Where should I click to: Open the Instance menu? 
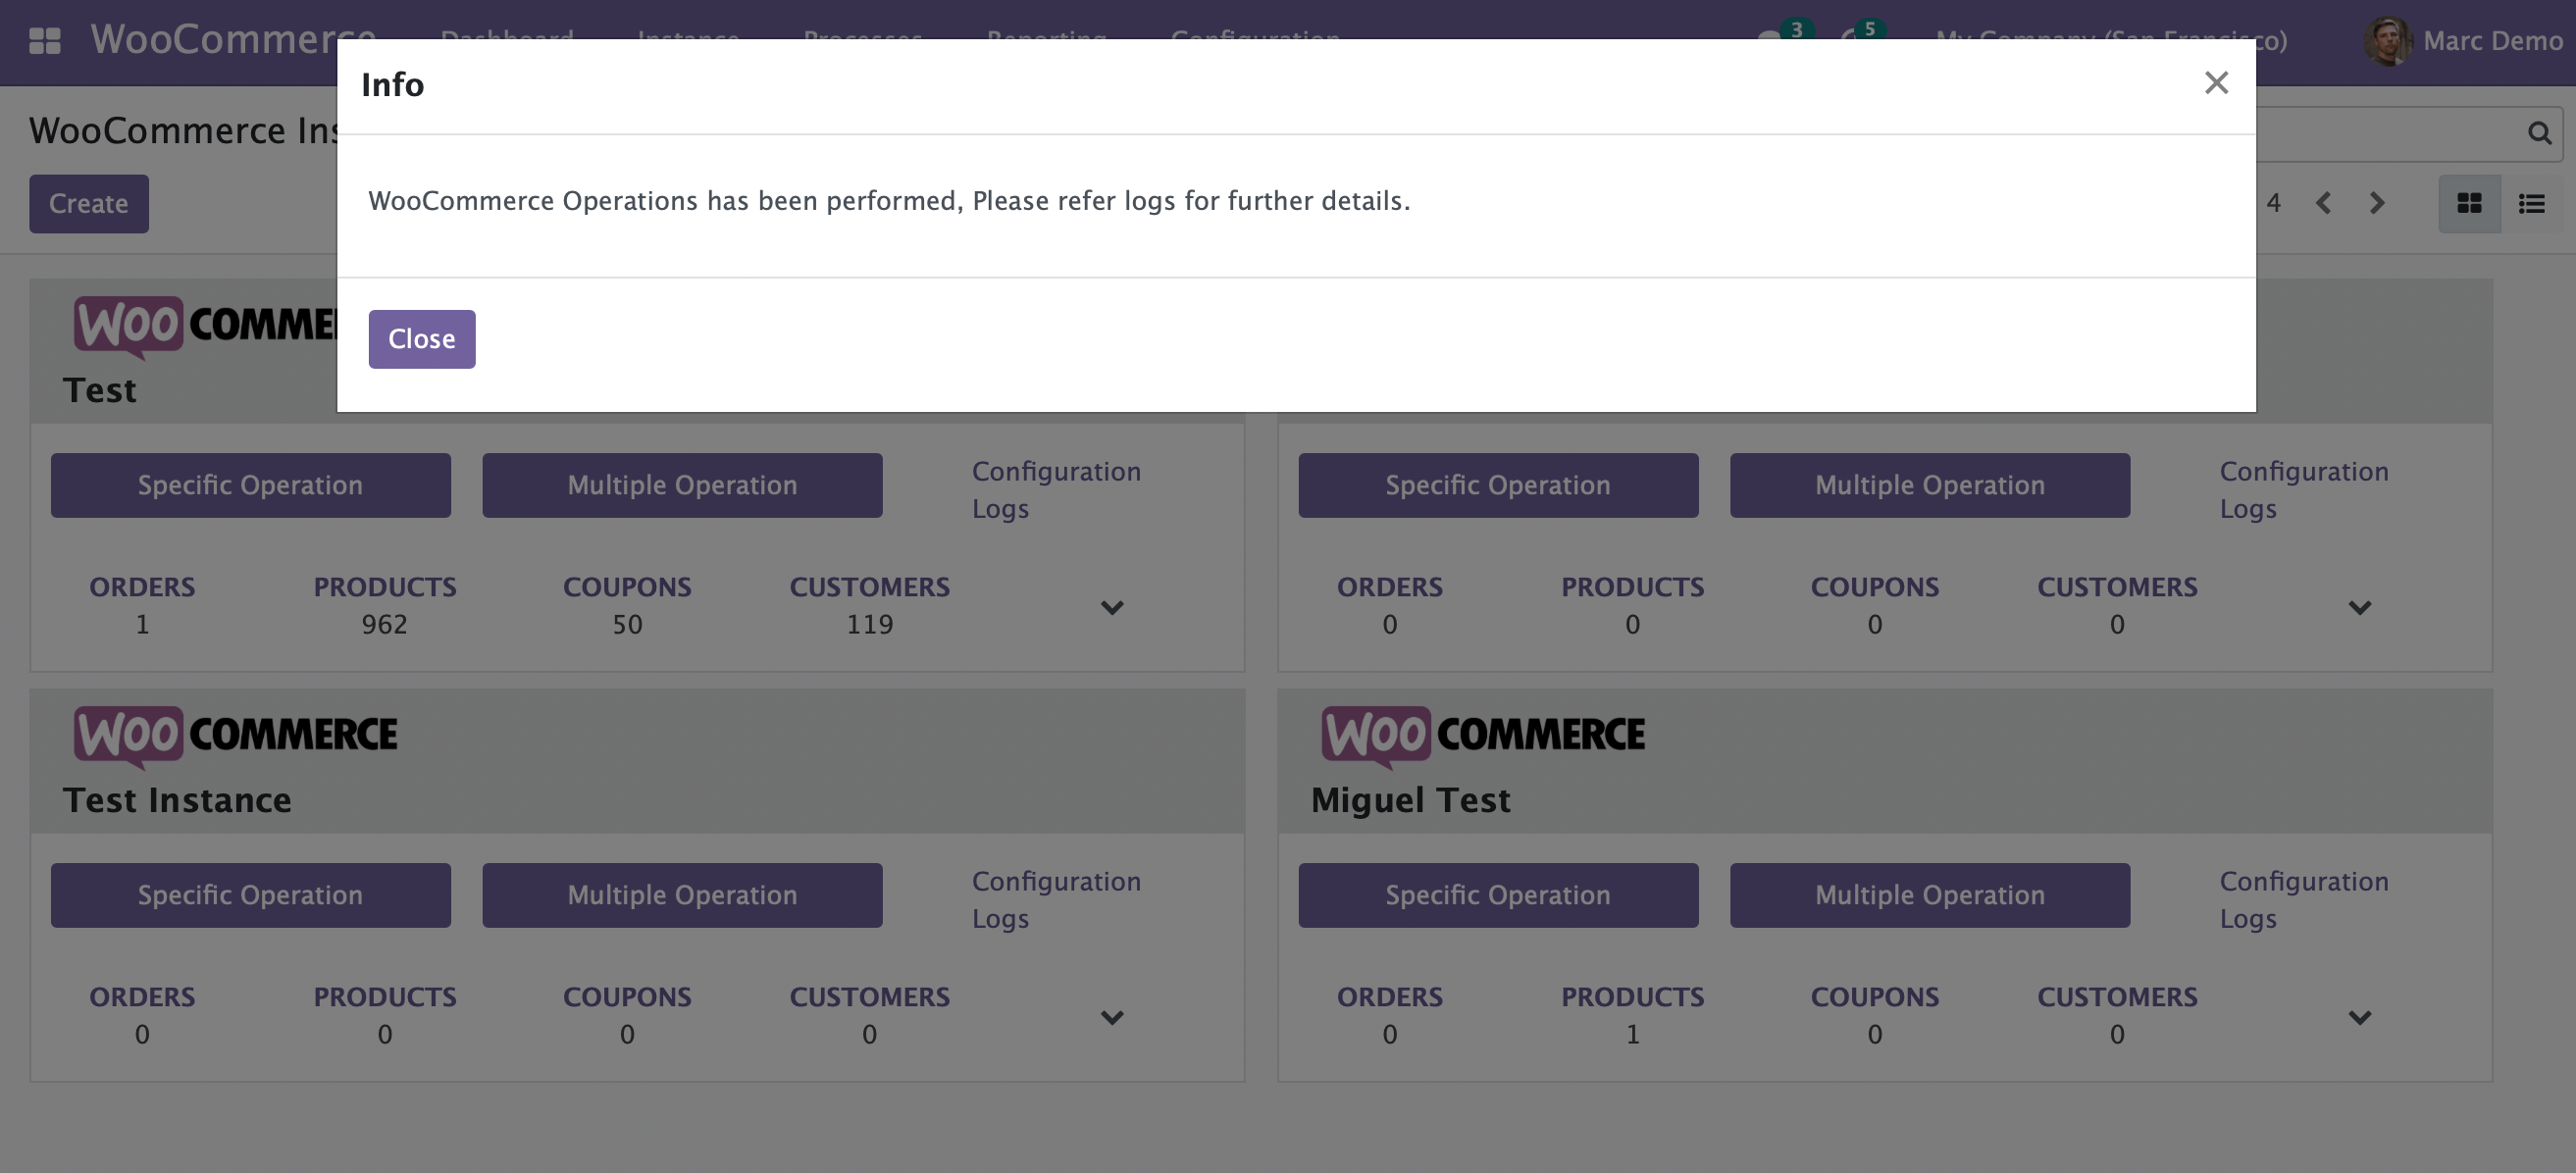pos(687,38)
